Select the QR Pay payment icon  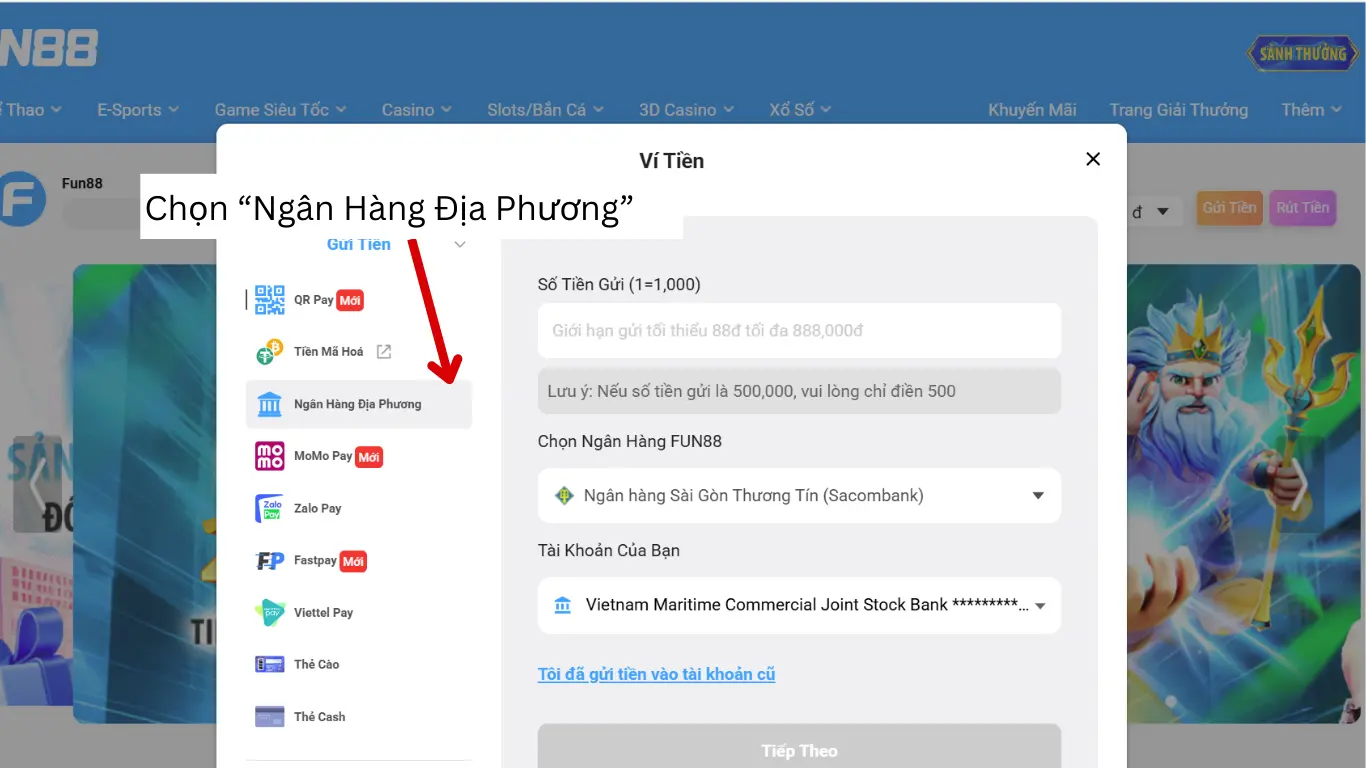coord(270,300)
